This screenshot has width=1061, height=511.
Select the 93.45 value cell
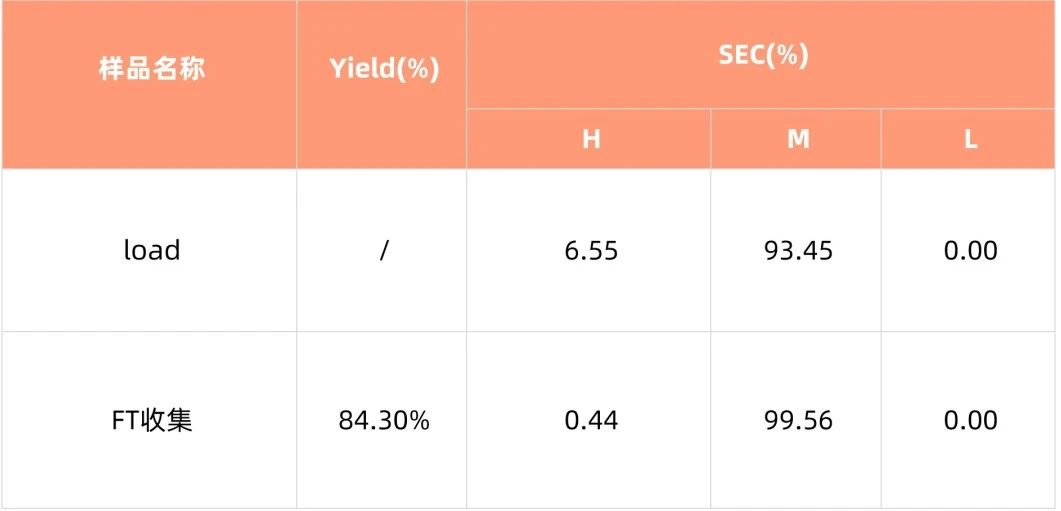pyautogui.click(x=797, y=250)
